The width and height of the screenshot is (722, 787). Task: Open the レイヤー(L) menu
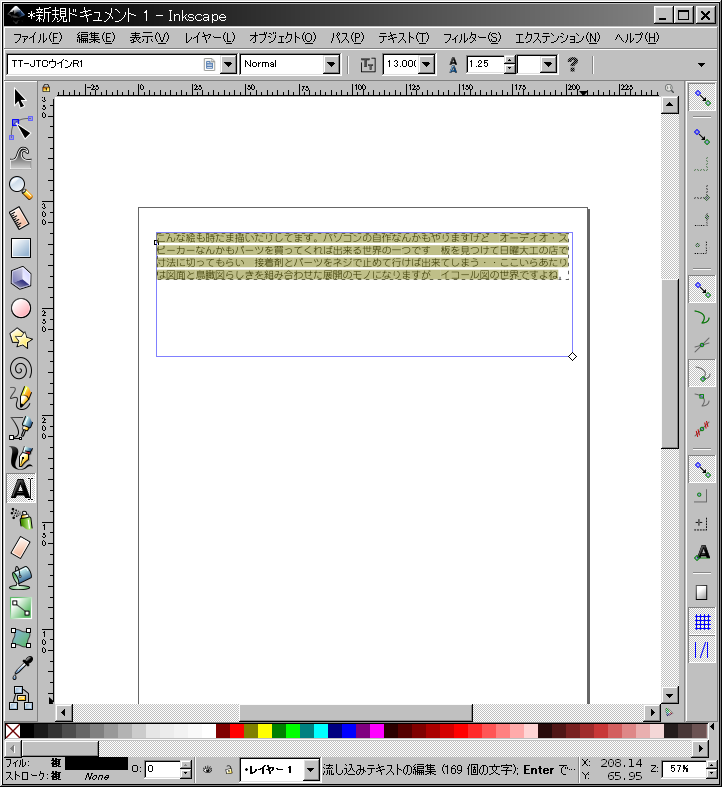tap(209, 38)
